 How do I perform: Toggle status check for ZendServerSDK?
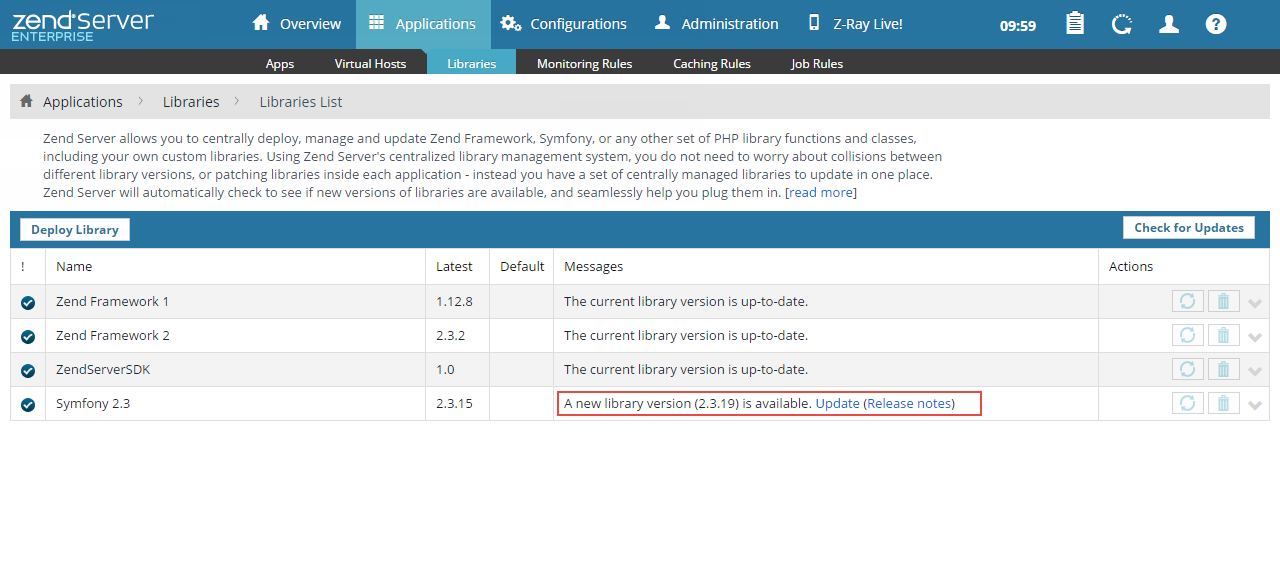point(28,370)
